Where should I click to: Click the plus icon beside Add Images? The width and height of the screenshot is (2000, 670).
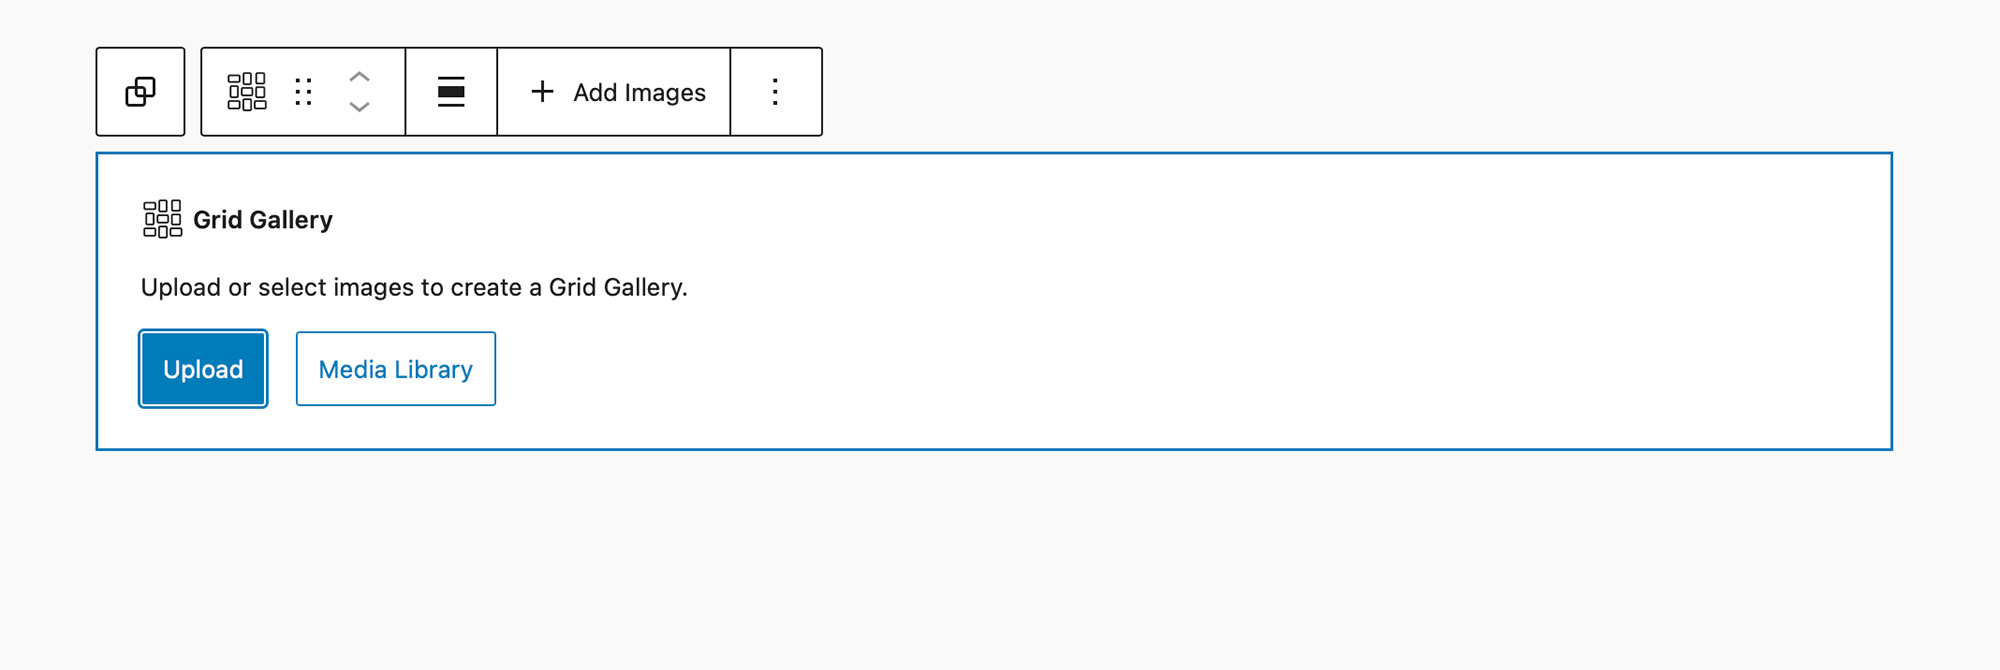click(542, 92)
